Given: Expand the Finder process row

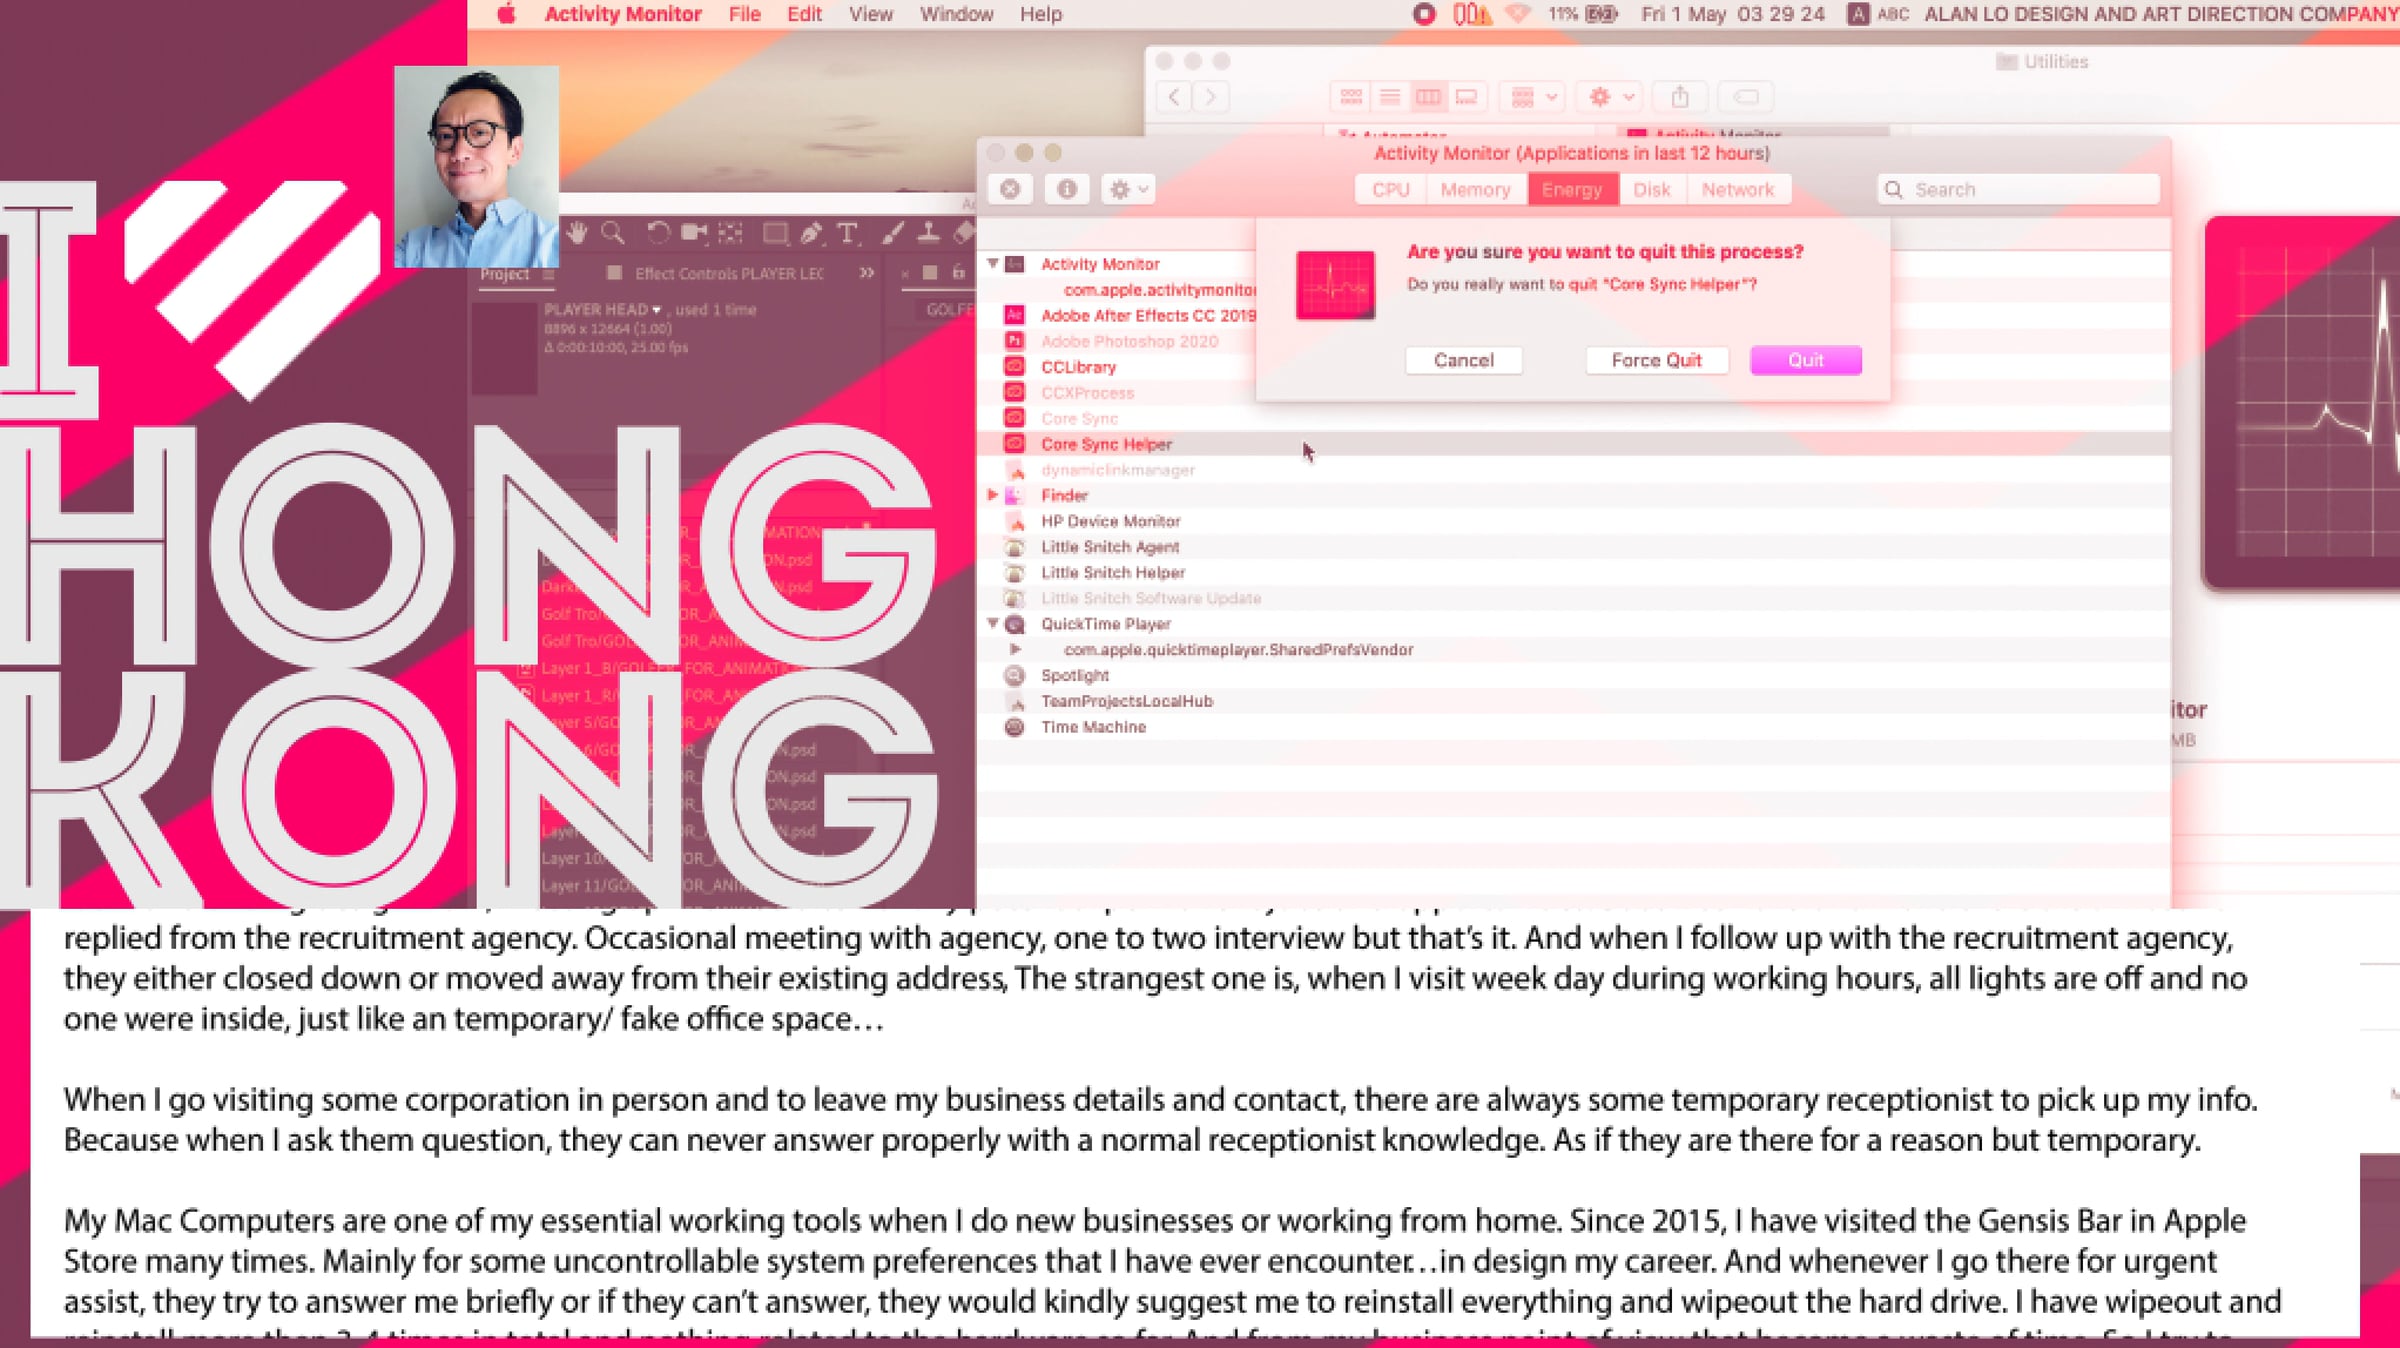Looking at the screenshot, I should pos(993,495).
